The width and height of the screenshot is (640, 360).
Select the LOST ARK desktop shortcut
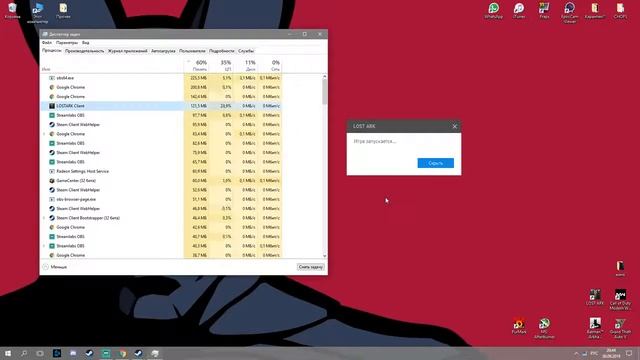(x=595, y=297)
